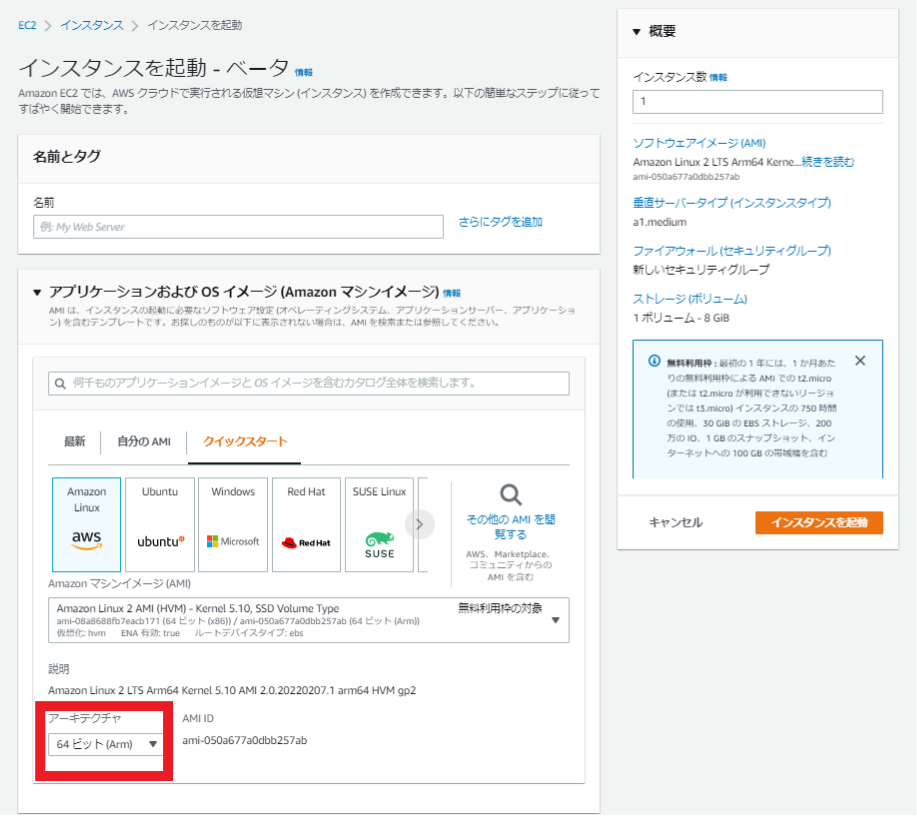The height and width of the screenshot is (816, 917).
Task: Open 仮想サーバータイプ (インスタンスタイプ) link
Action: pyautogui.click(x=732, y=202)
